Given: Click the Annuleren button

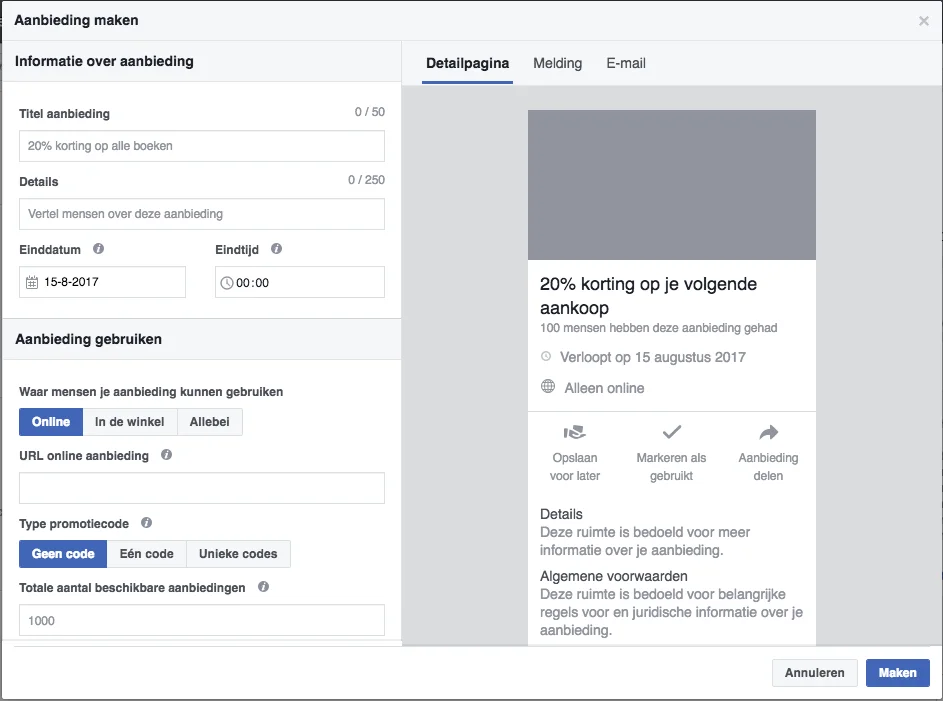Looking at the screenshot, I should click(814, 673).
